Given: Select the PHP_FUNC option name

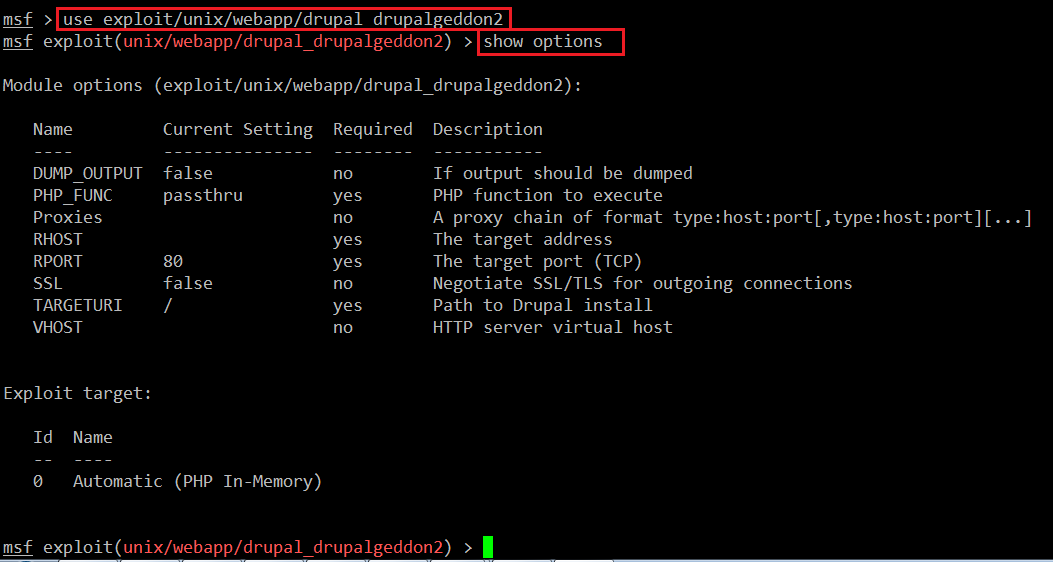Looking at the screenshot, I should (77, 195).
